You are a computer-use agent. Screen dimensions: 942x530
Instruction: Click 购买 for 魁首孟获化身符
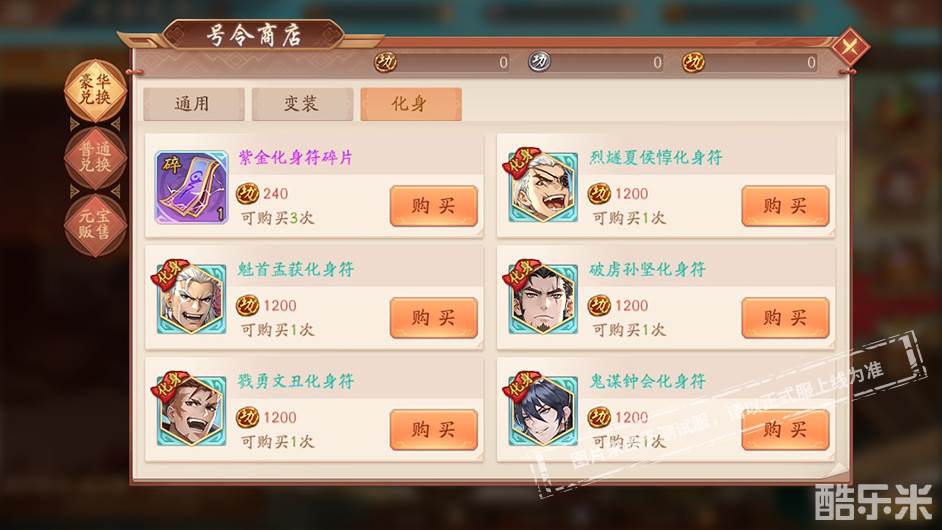(x=434, y=318)
